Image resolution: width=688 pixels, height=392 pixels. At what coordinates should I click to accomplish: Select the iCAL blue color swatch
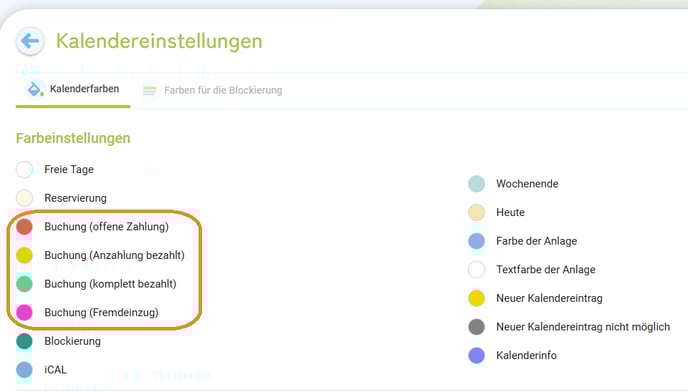coord(24,370)
